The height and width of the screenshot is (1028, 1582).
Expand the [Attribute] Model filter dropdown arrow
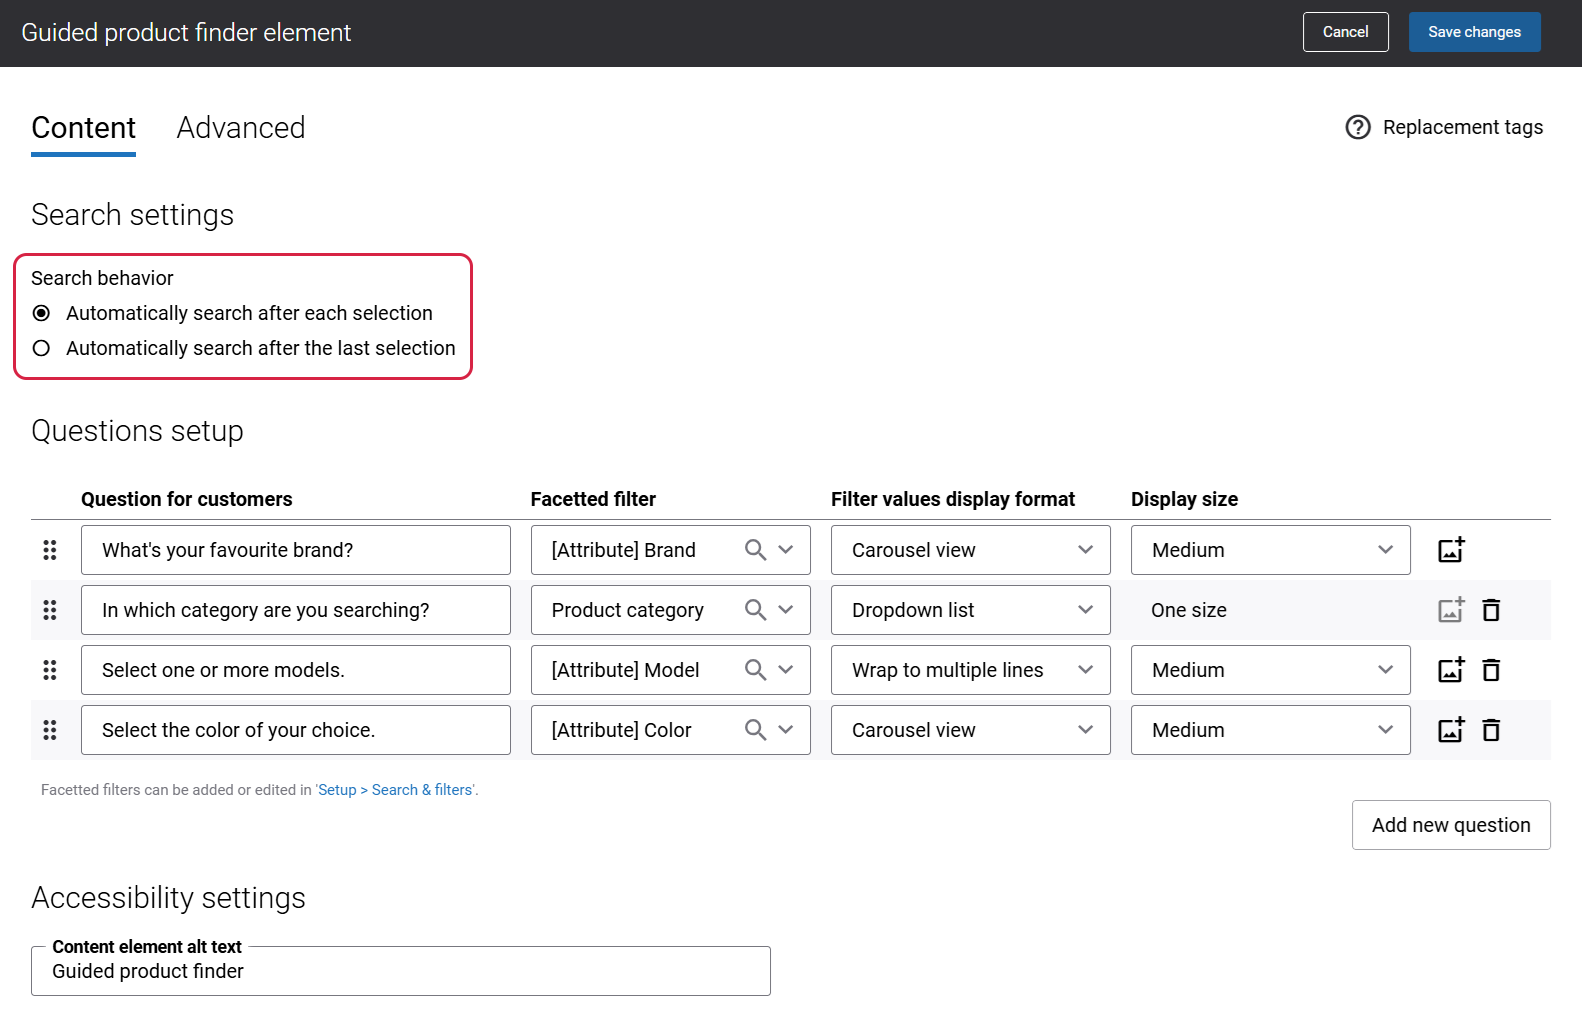pyautogui.click(x=786, y=670)
